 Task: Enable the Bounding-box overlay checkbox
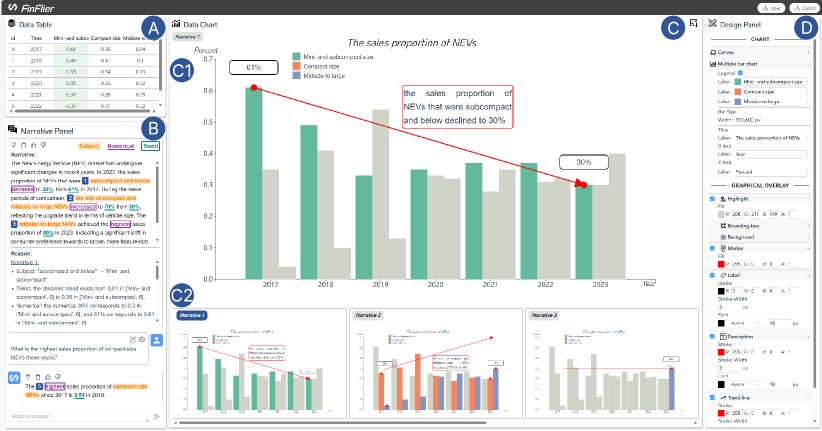[712, 225]
